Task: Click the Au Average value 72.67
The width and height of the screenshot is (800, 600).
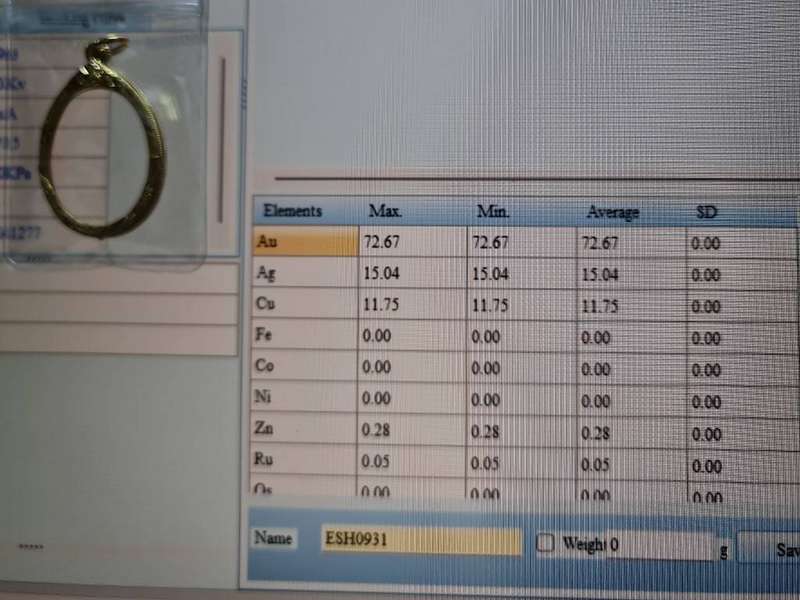Action: [x=600, y=243]
